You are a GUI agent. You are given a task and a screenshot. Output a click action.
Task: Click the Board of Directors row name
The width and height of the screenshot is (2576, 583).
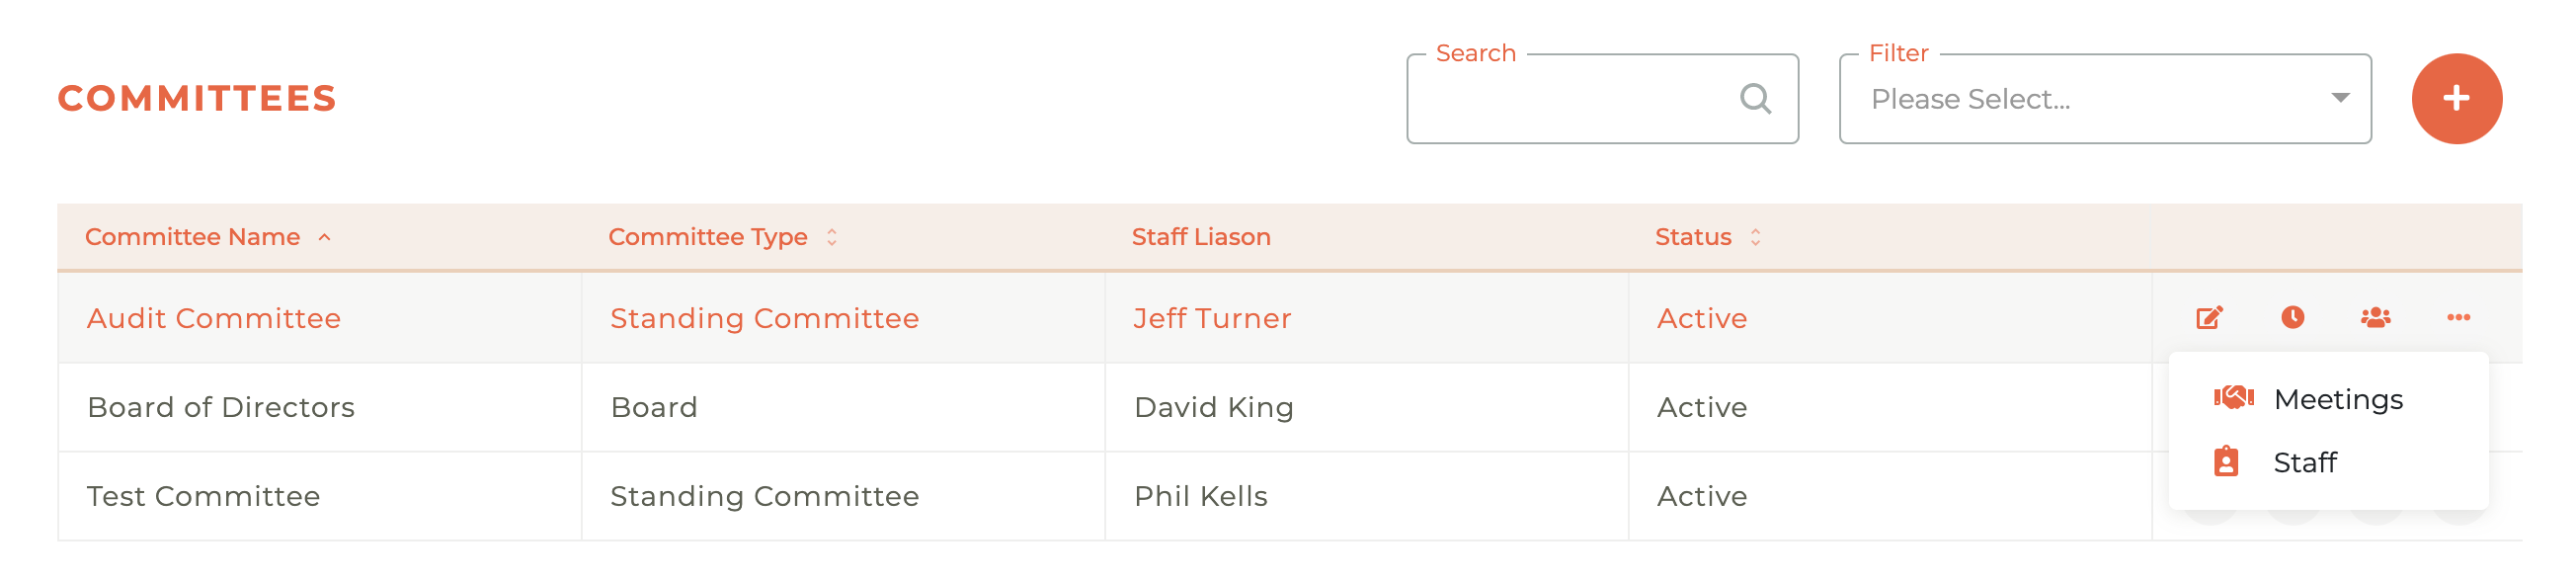coord(221,407)
